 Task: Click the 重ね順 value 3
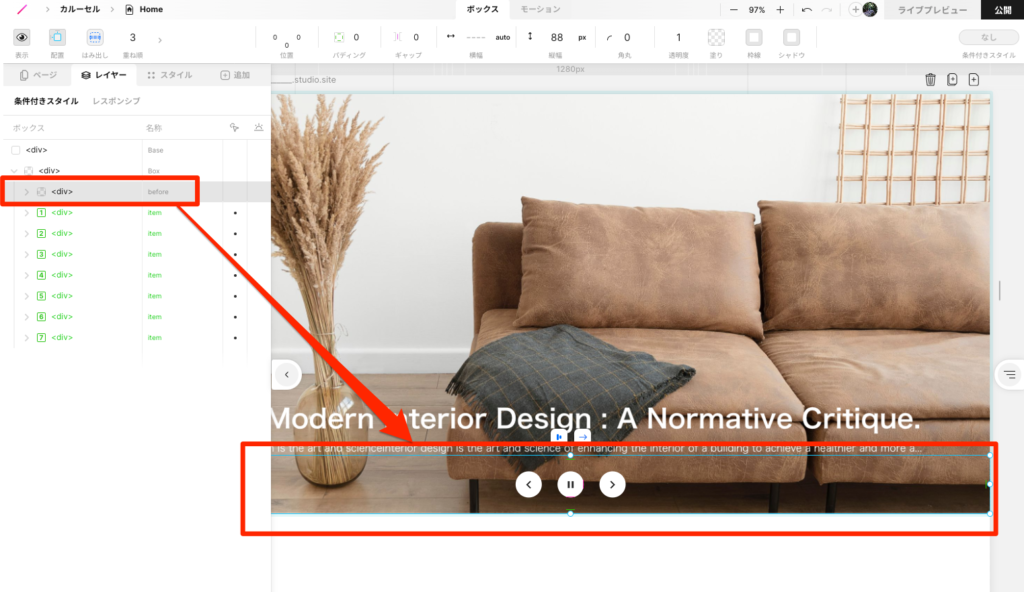(133, 37)
